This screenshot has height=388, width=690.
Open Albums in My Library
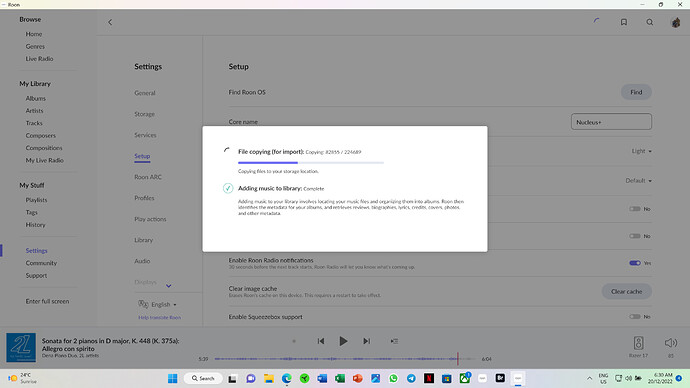[36, 99]
